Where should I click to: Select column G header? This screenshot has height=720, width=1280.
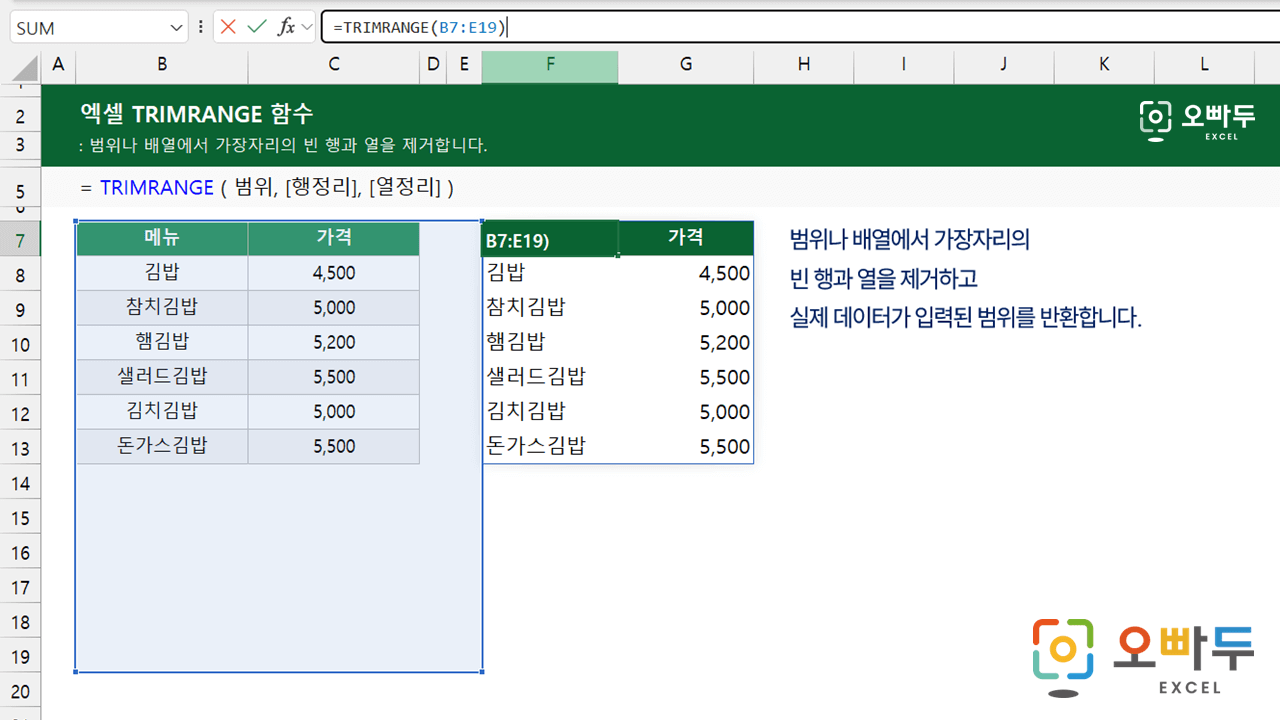[x=686, y=64]
